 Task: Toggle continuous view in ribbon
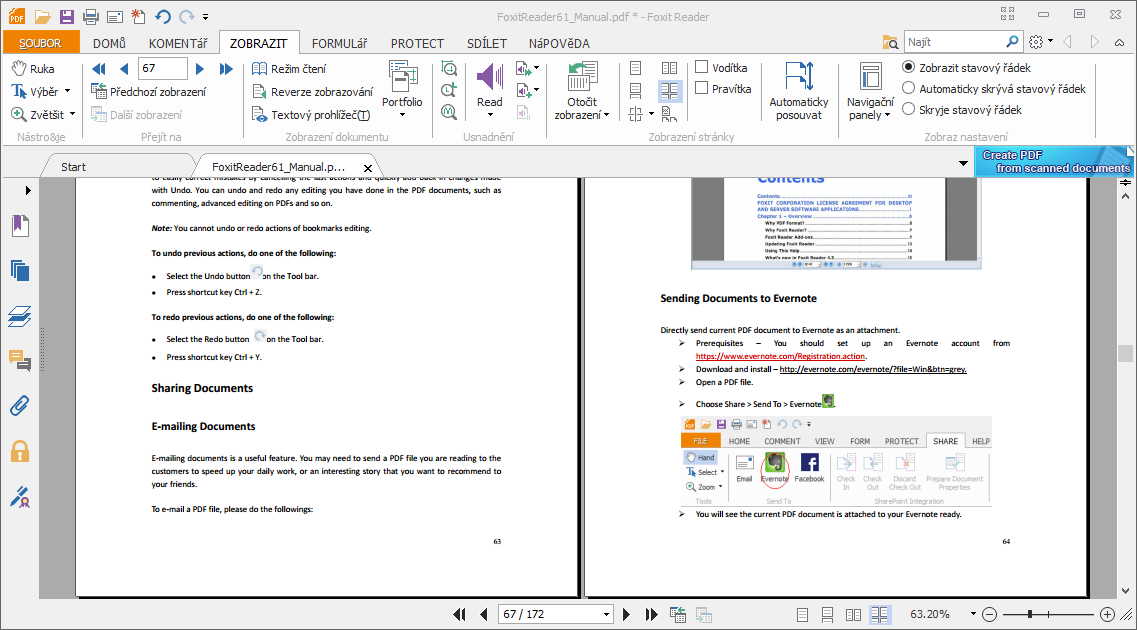pos(636,91)
